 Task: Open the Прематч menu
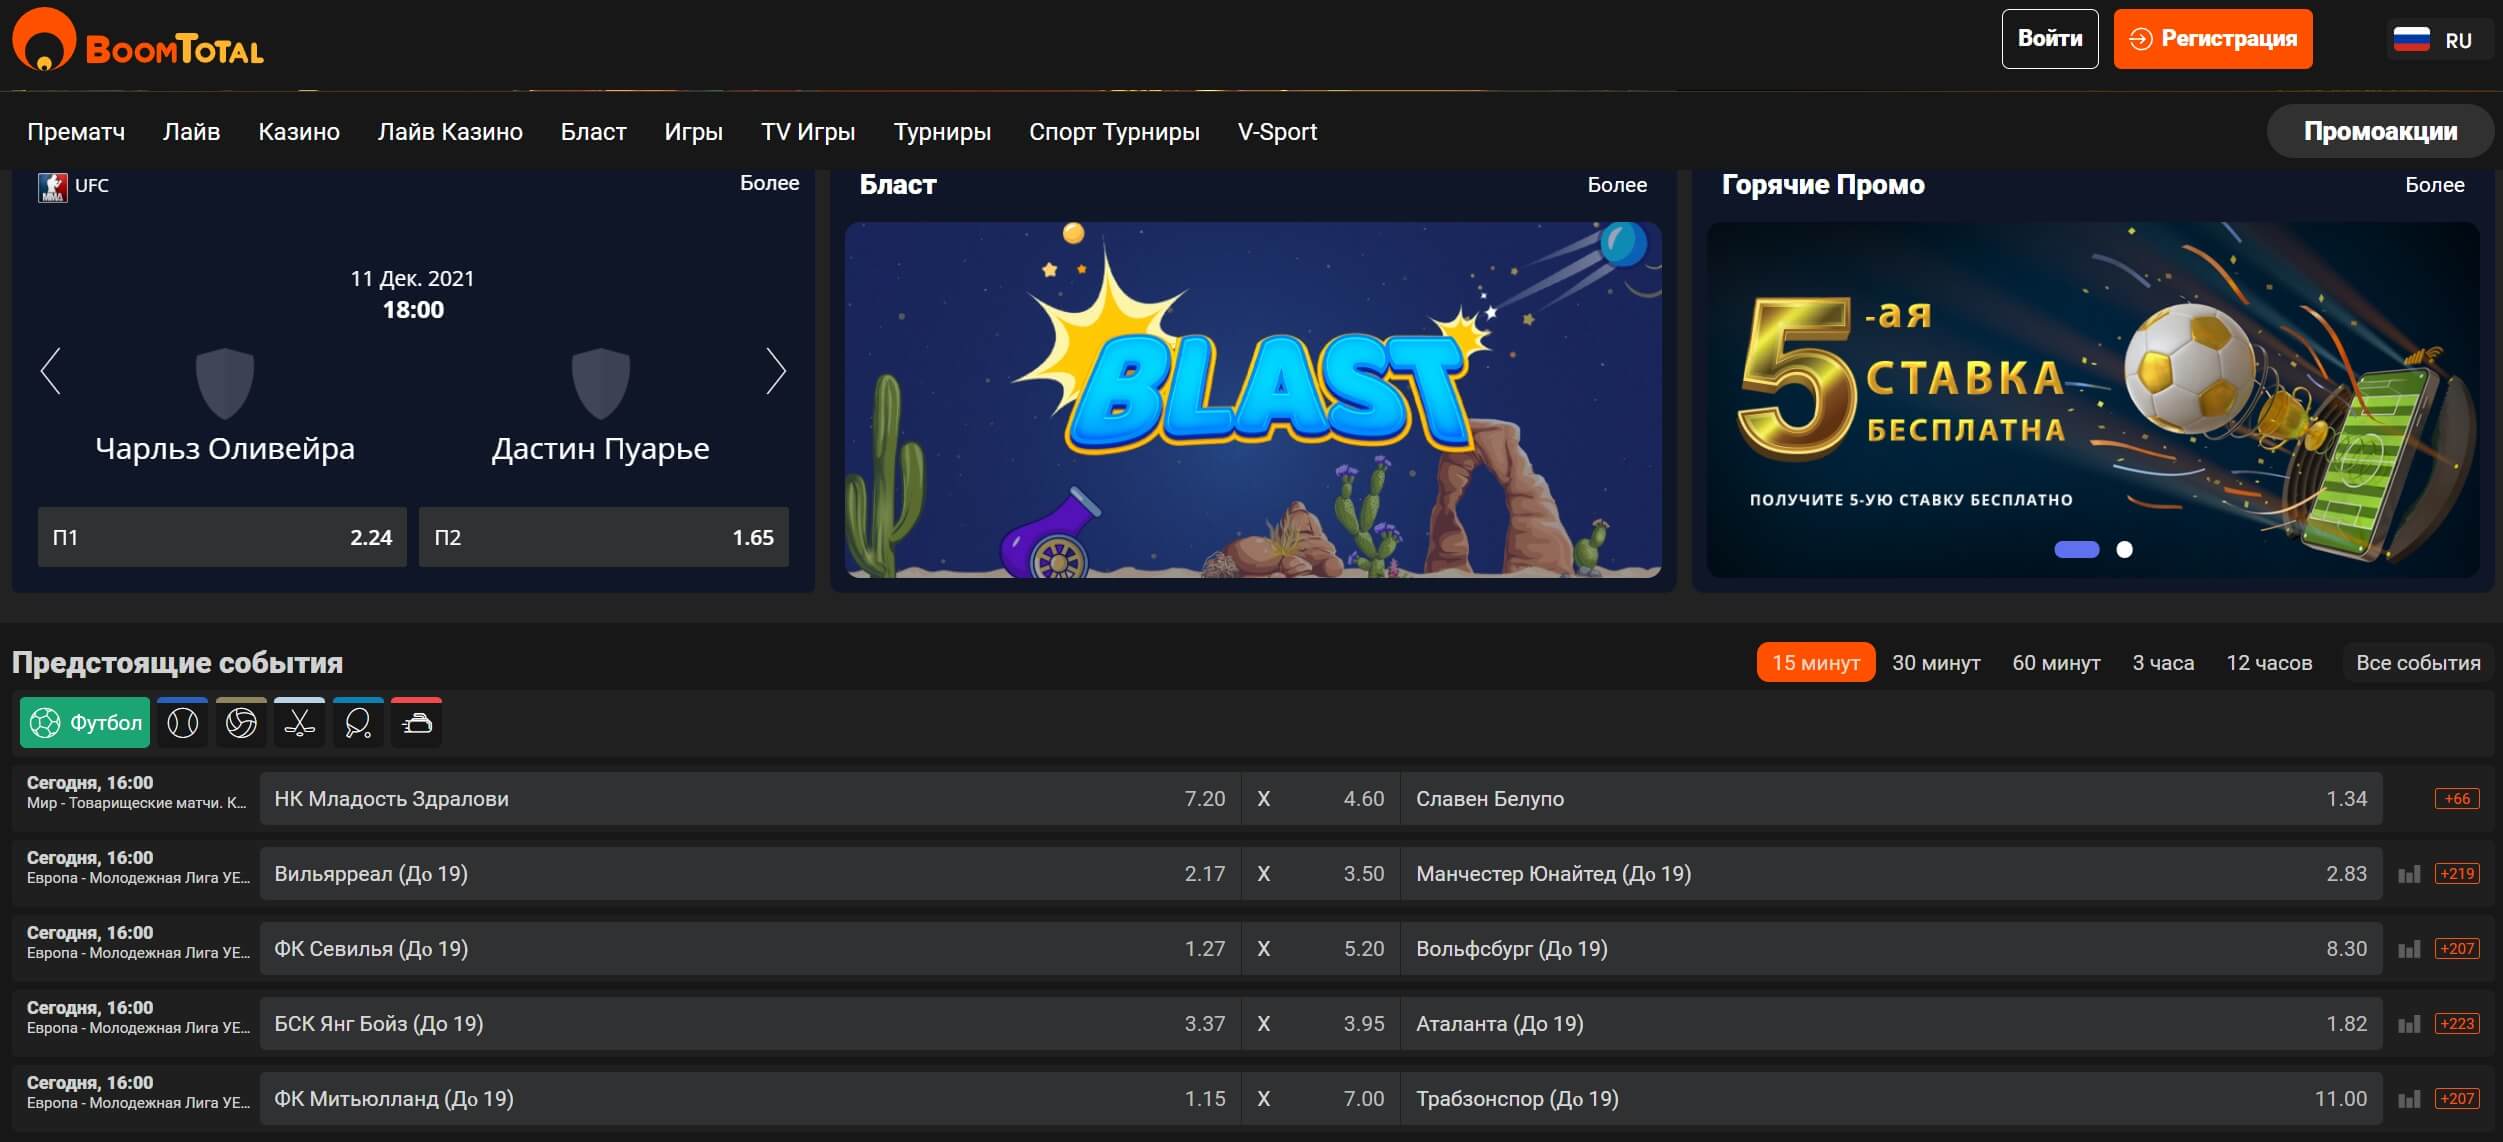click(76, 132)
